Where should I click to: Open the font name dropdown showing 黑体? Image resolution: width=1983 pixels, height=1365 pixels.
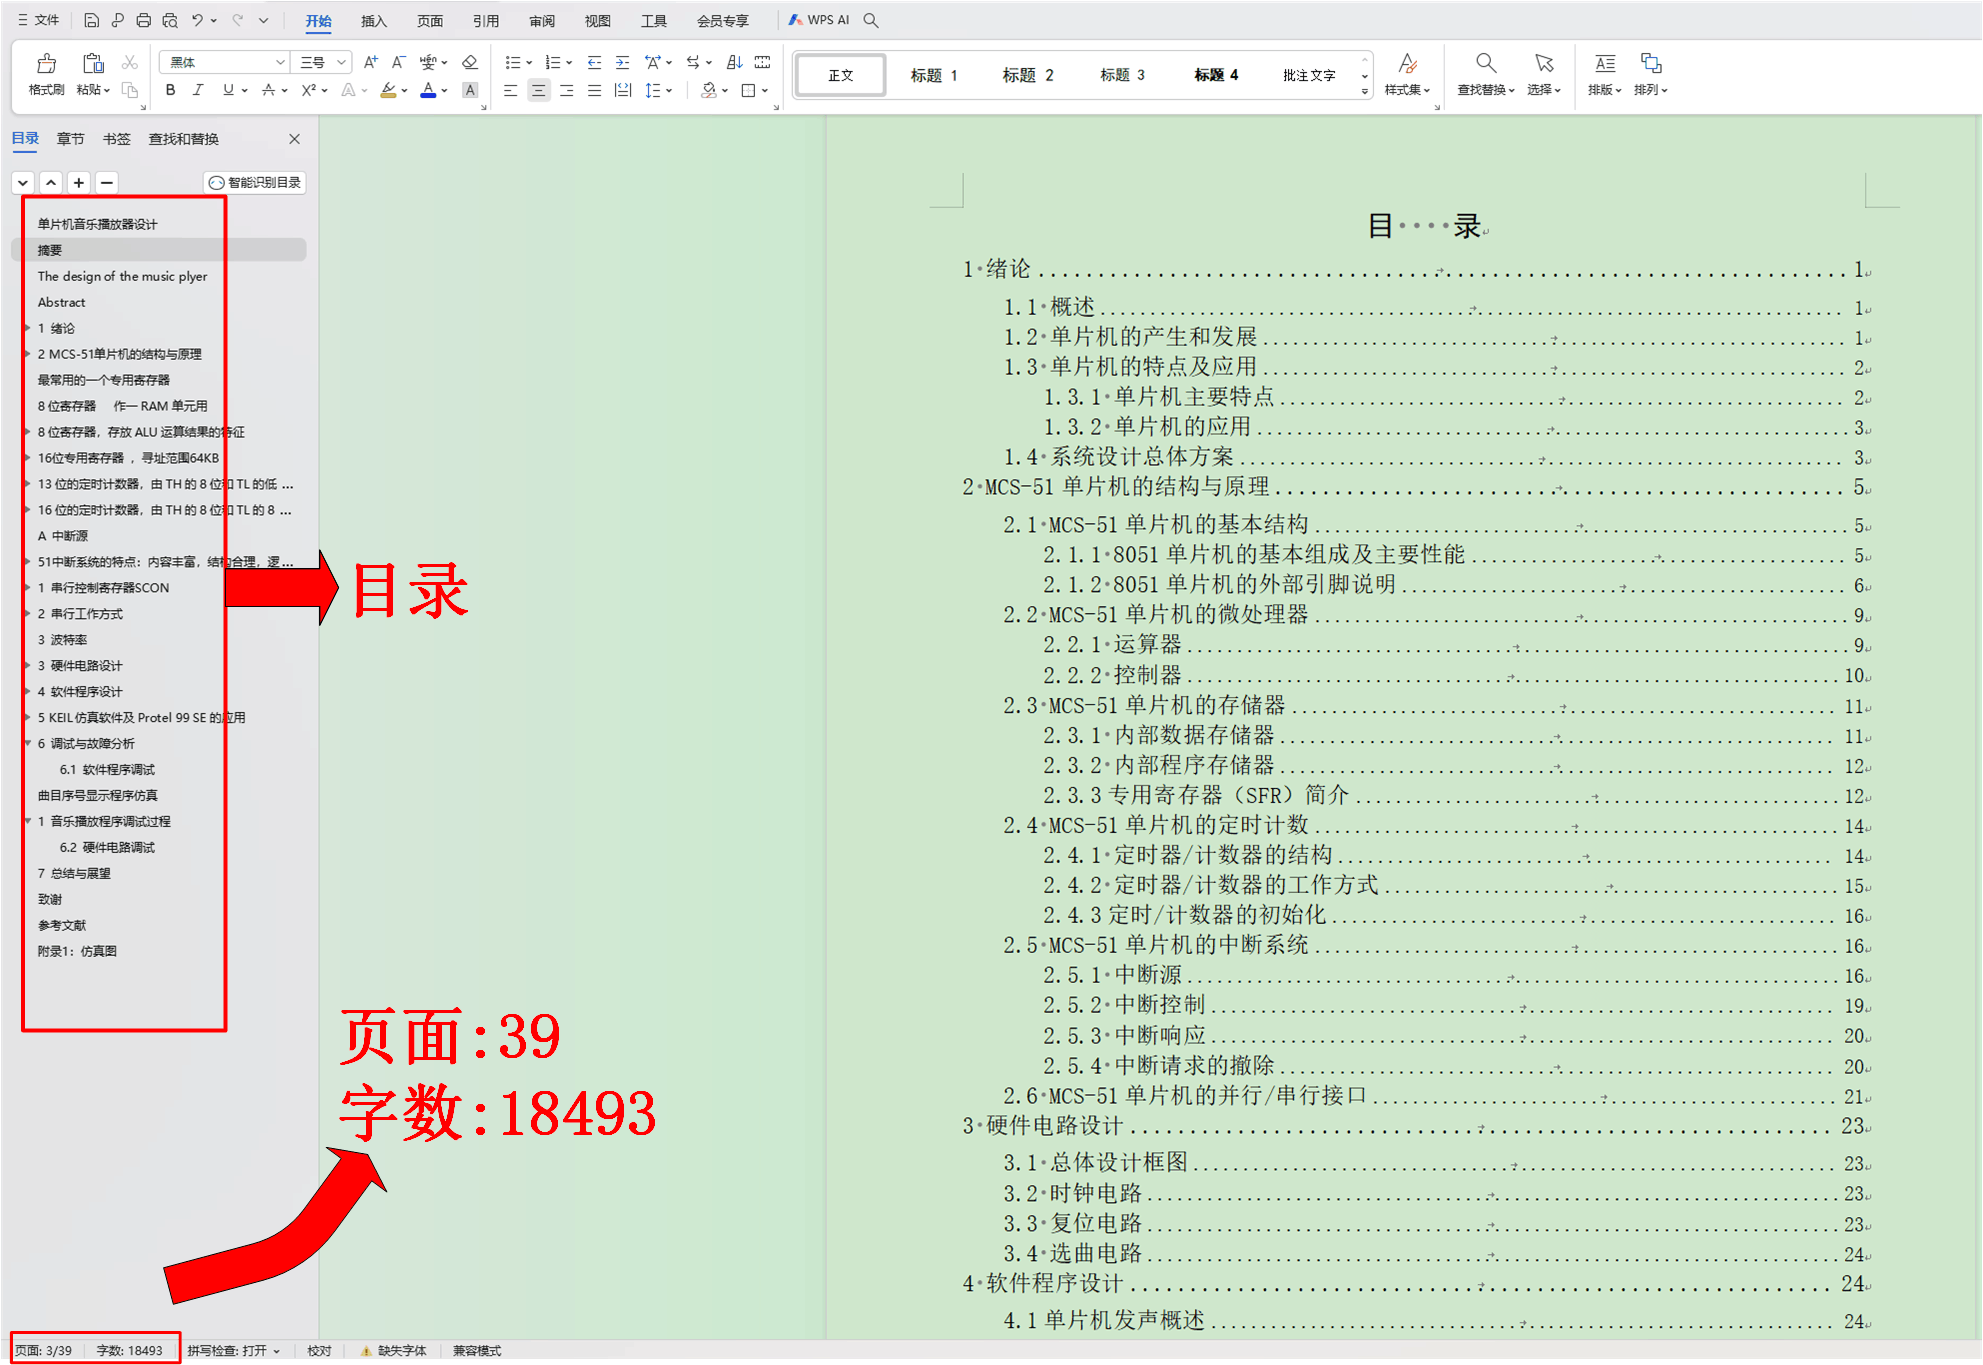(x=279, y=62)
